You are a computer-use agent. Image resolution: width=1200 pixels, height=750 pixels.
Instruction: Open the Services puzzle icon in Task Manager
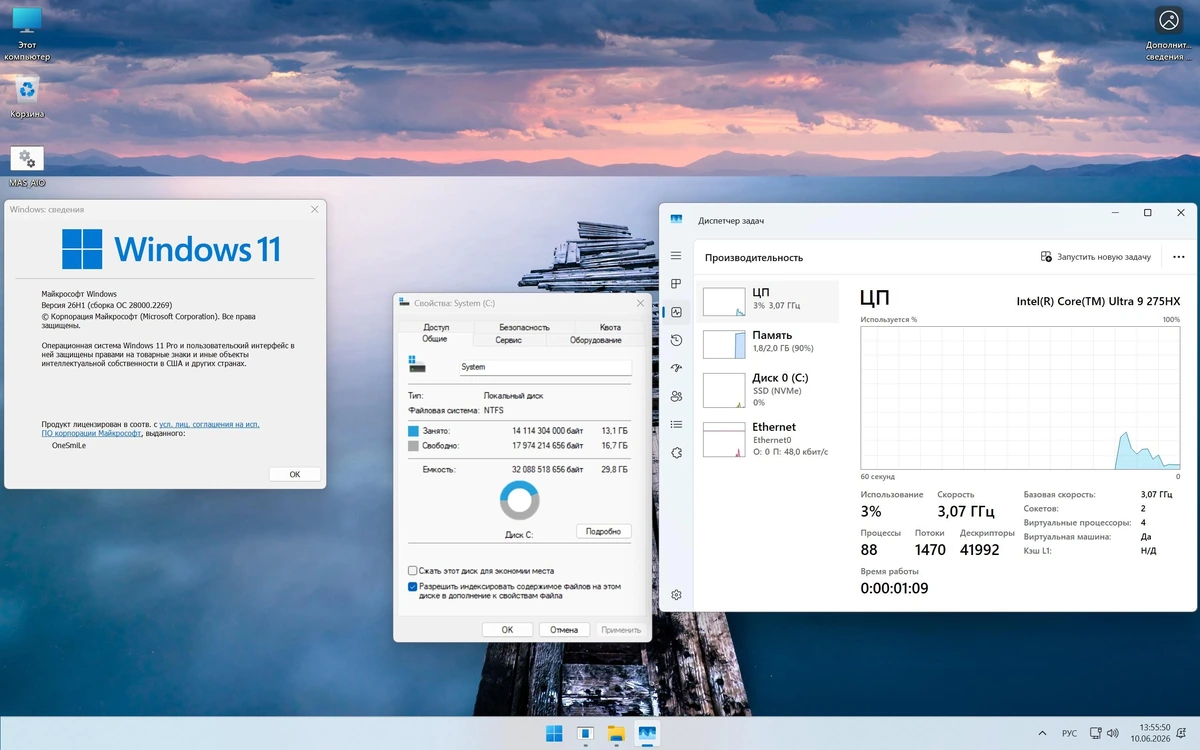click(x=676, y=452)
